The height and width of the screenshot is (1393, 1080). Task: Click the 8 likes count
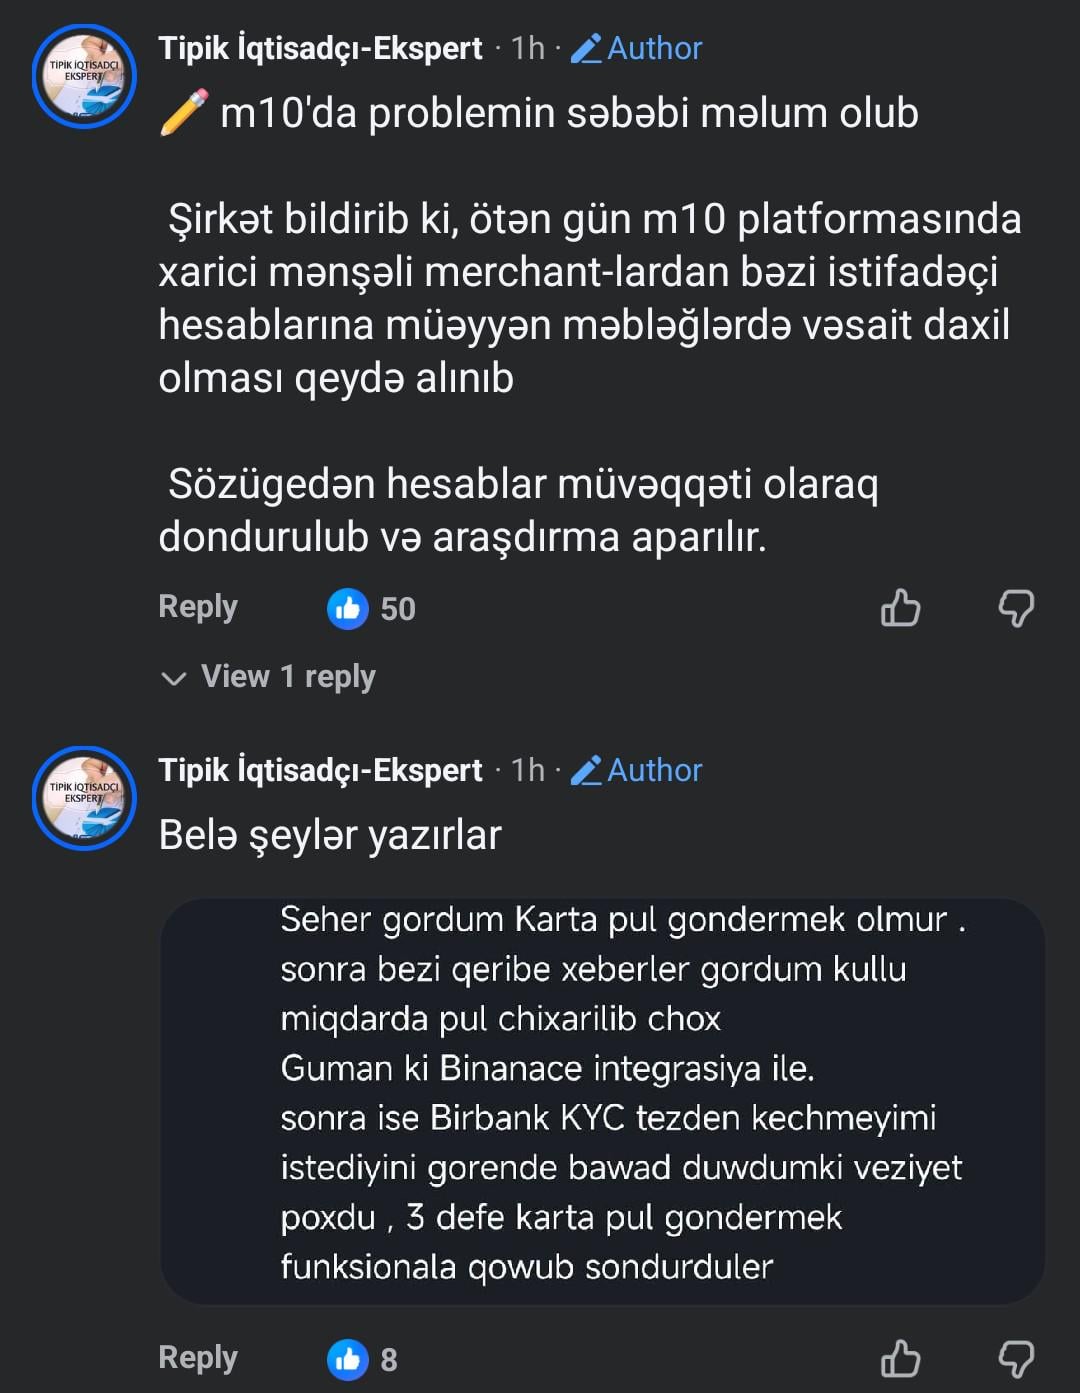coord(389,1360)
